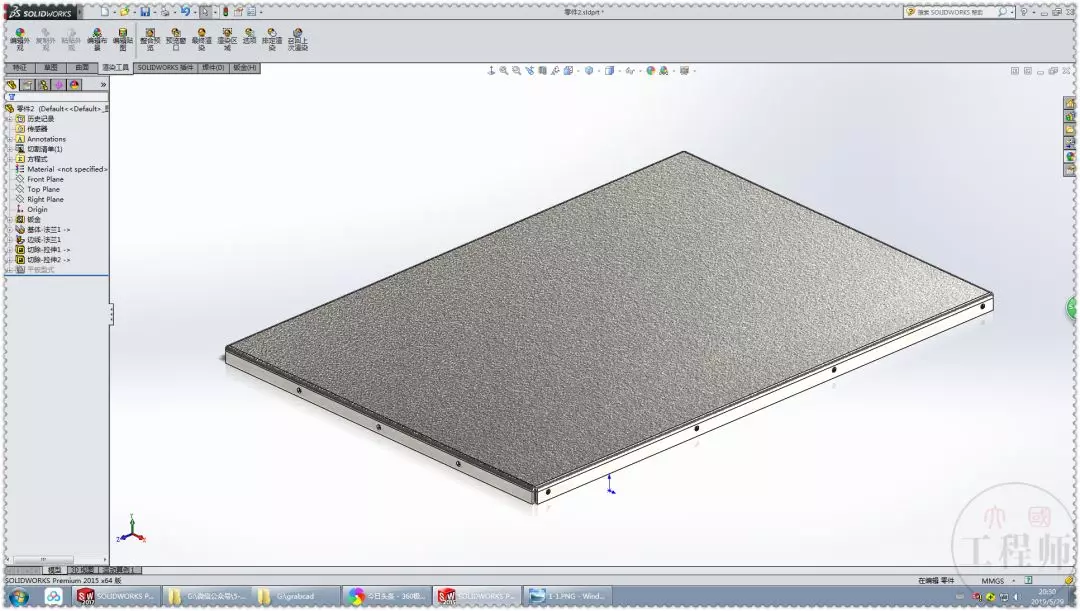Image resolution: width=1080 pixels, height=611 pixels.
Task: Open the SOLIDWORKS 插件 tab
Action: click(x=165, y=68)
